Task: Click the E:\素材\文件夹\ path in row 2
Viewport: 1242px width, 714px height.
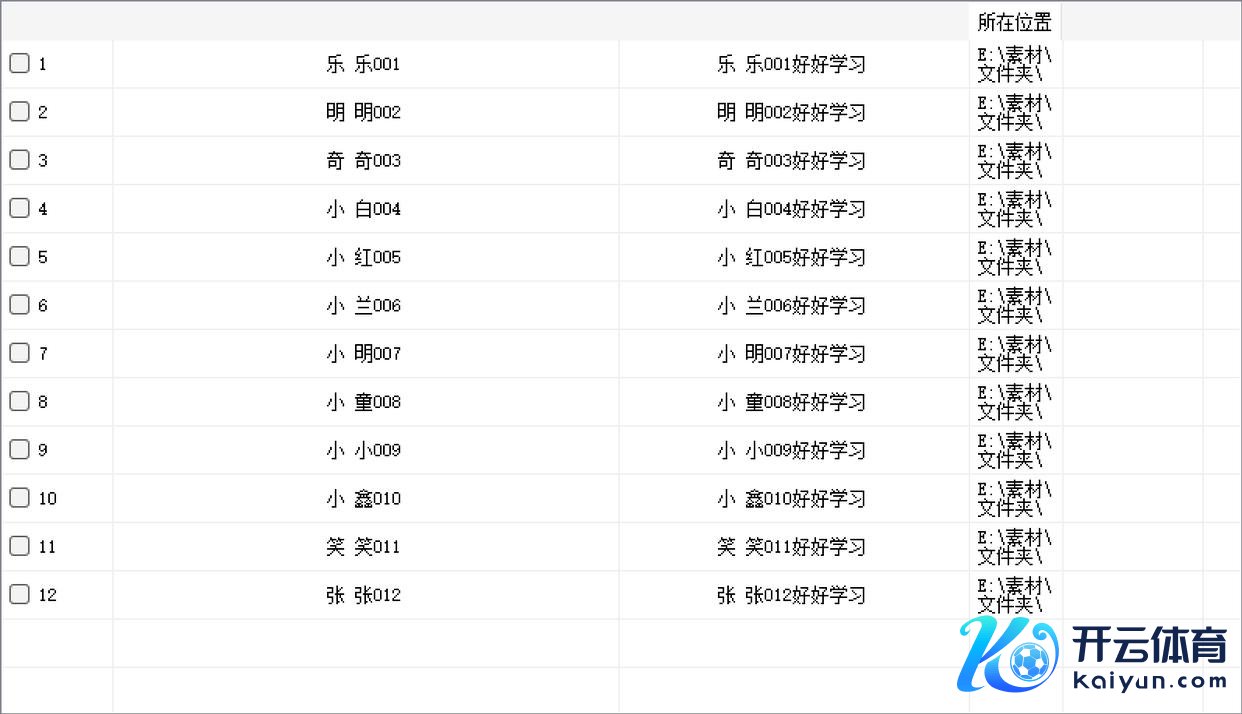Action: pos(1014,113)
